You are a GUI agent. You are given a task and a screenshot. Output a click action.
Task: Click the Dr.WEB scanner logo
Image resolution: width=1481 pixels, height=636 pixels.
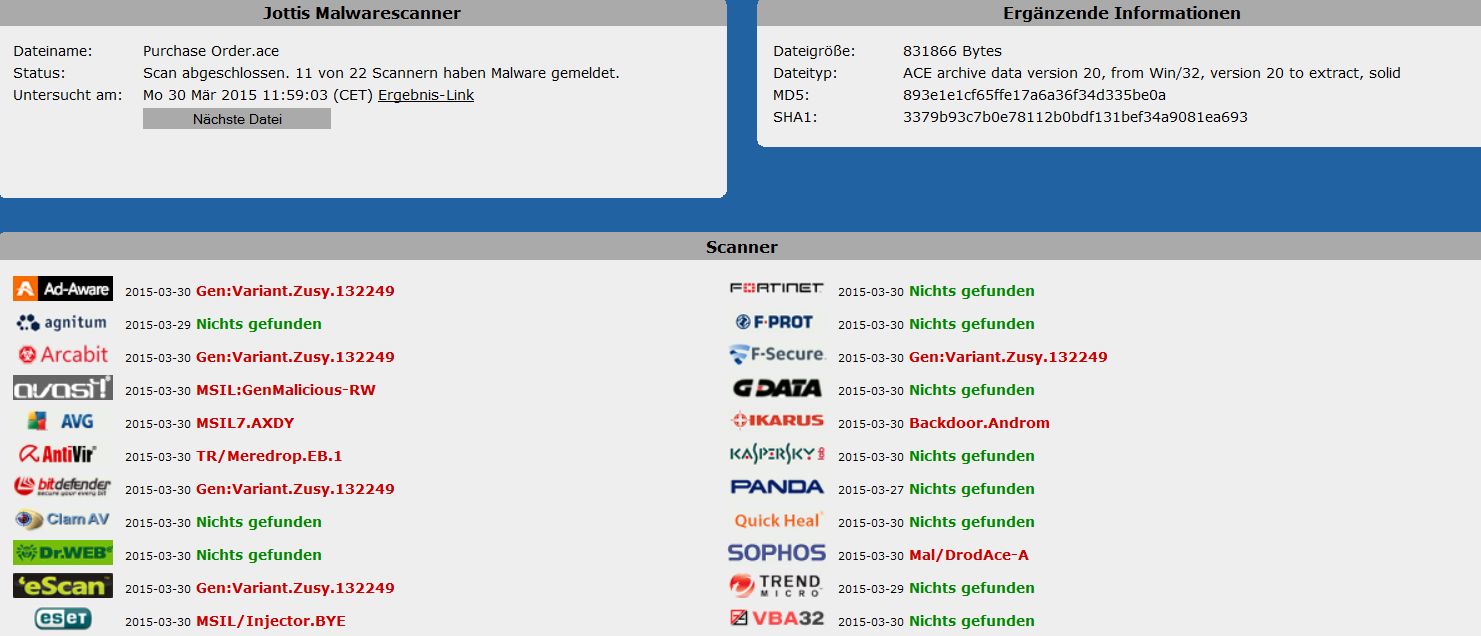(63, 553)
